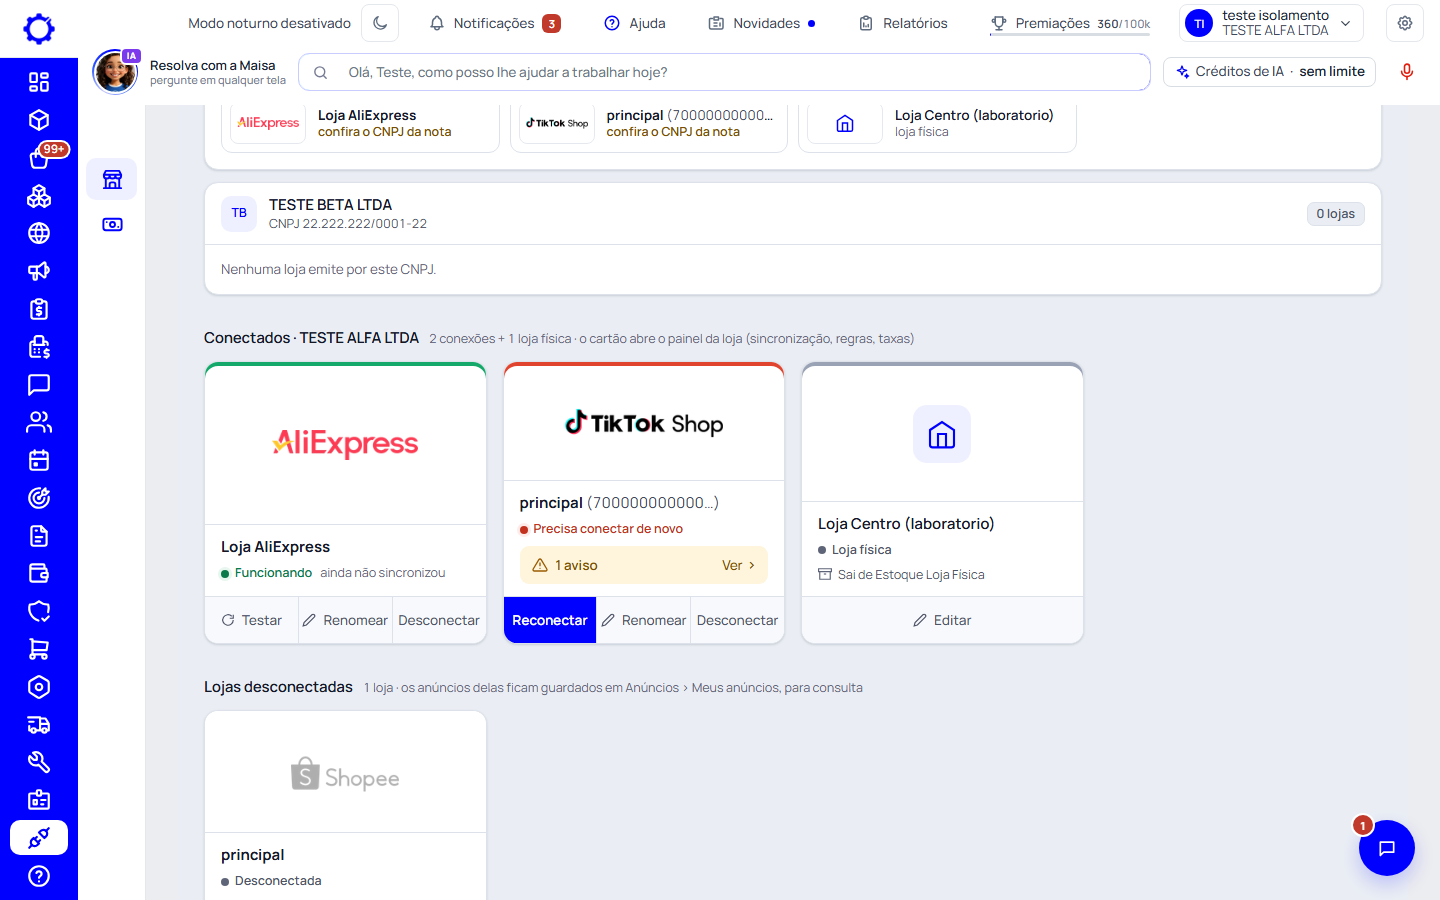
Task: Open the shopping cart icon in sidebar
Action: click(39, 649)
